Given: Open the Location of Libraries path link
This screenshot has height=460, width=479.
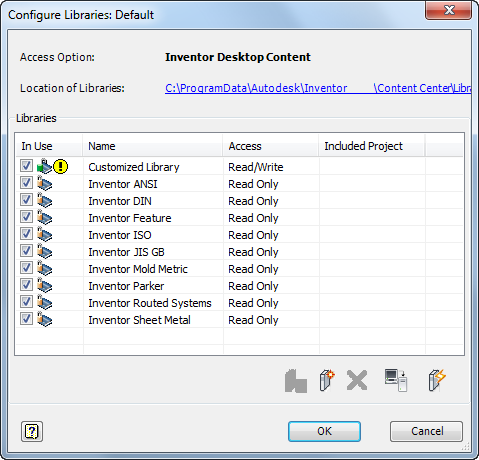Looking at the screenshot, I should click(318, 88).
